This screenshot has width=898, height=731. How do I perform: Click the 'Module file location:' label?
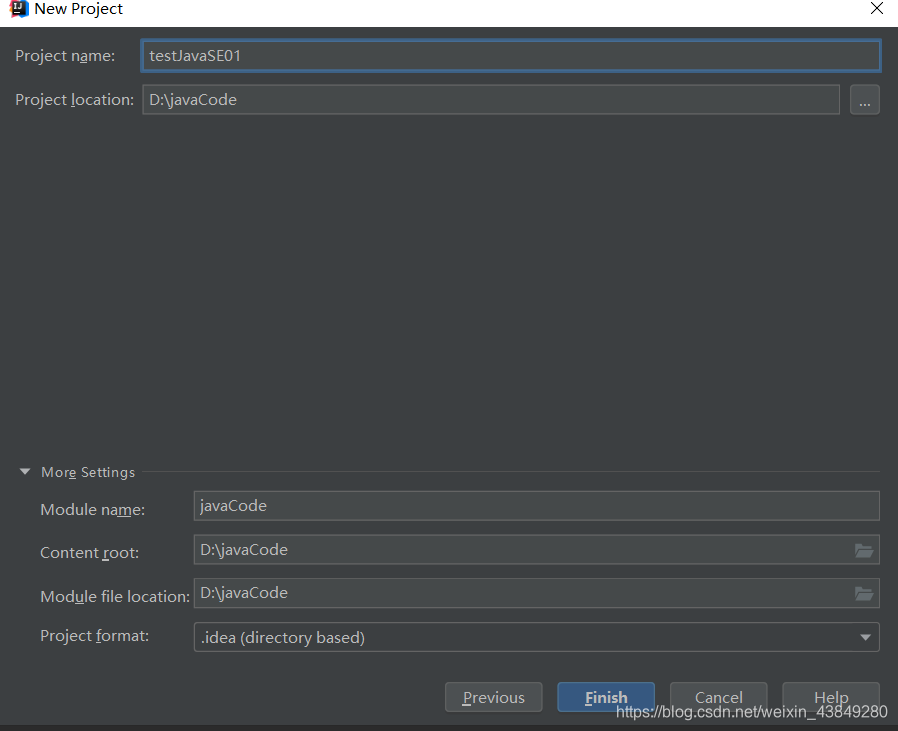tap(115, 596)
